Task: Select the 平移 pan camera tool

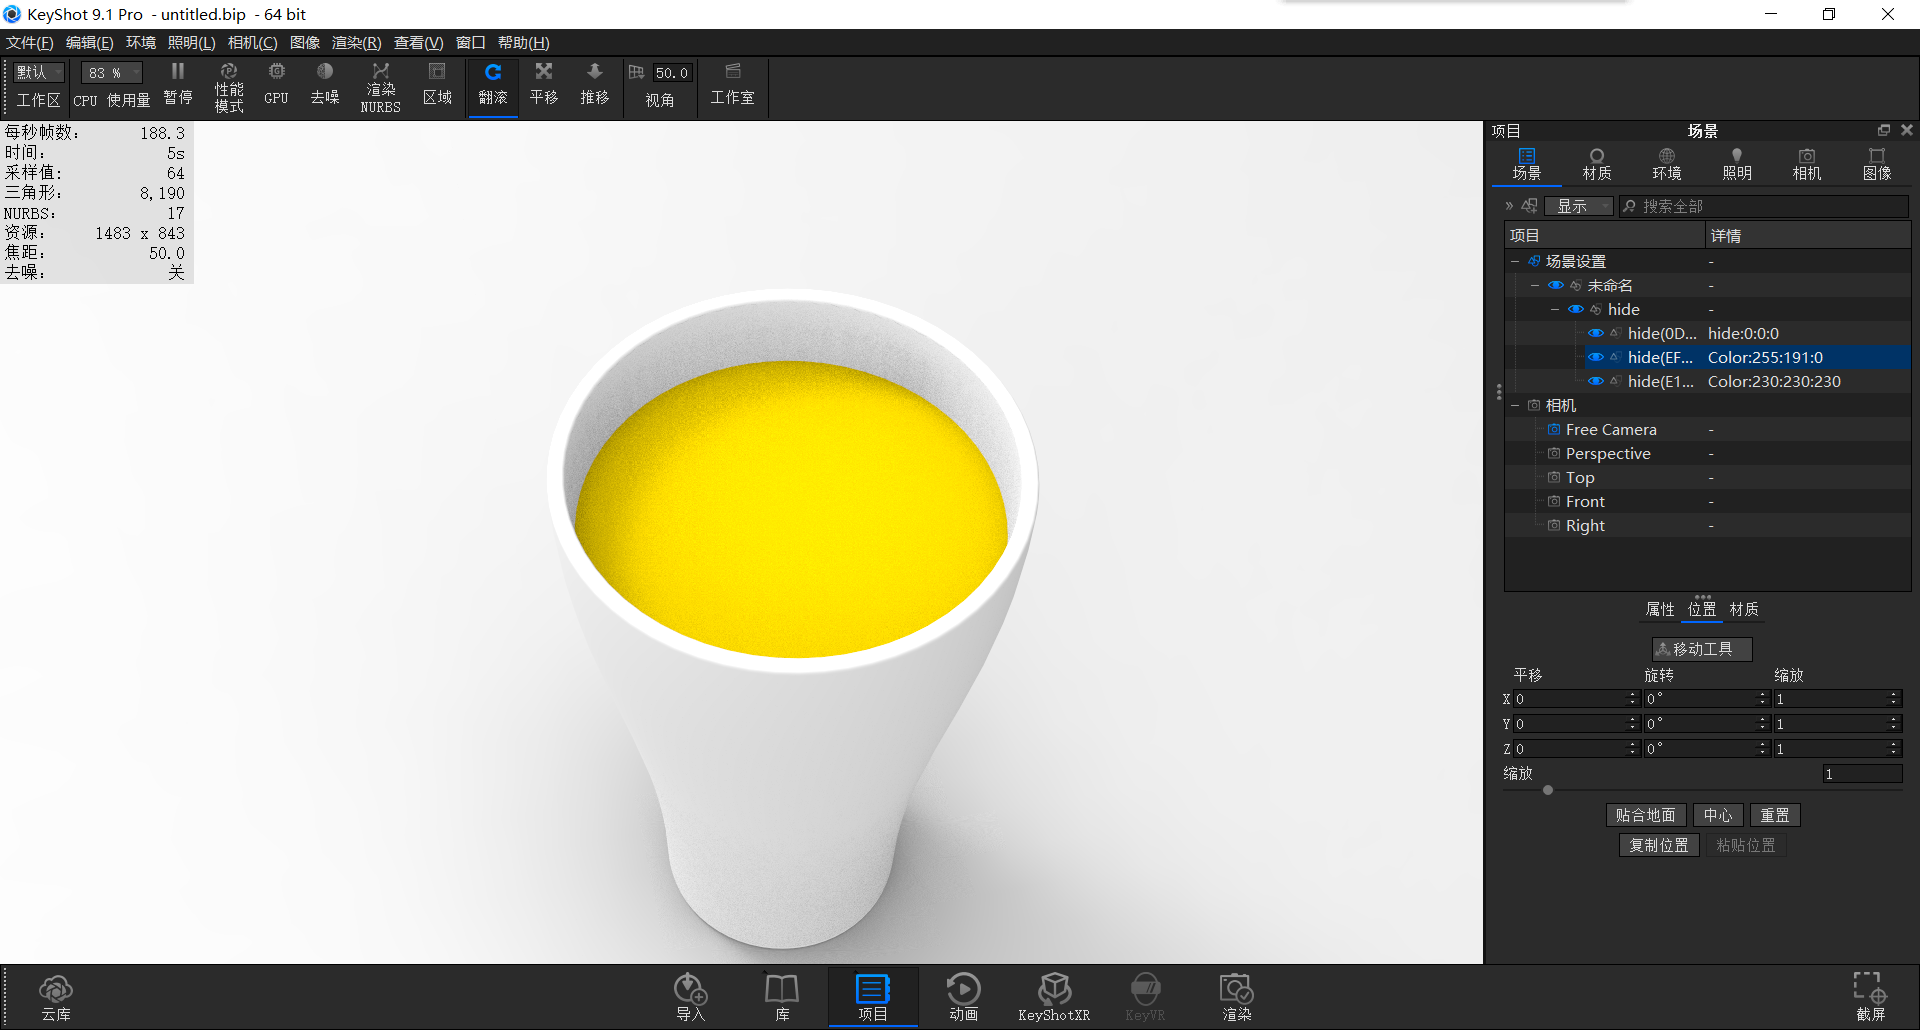Action: [543, 85]
